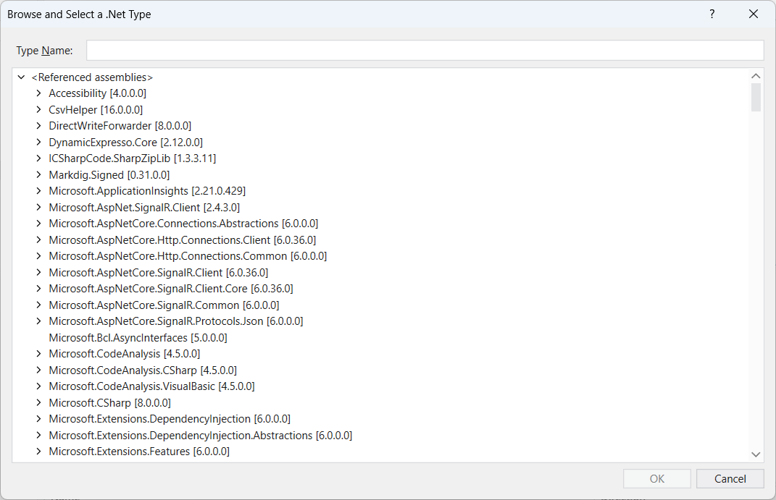Expand Microsoft.AspNetCore.SignalR.Client.Core node

click(39, 288)
